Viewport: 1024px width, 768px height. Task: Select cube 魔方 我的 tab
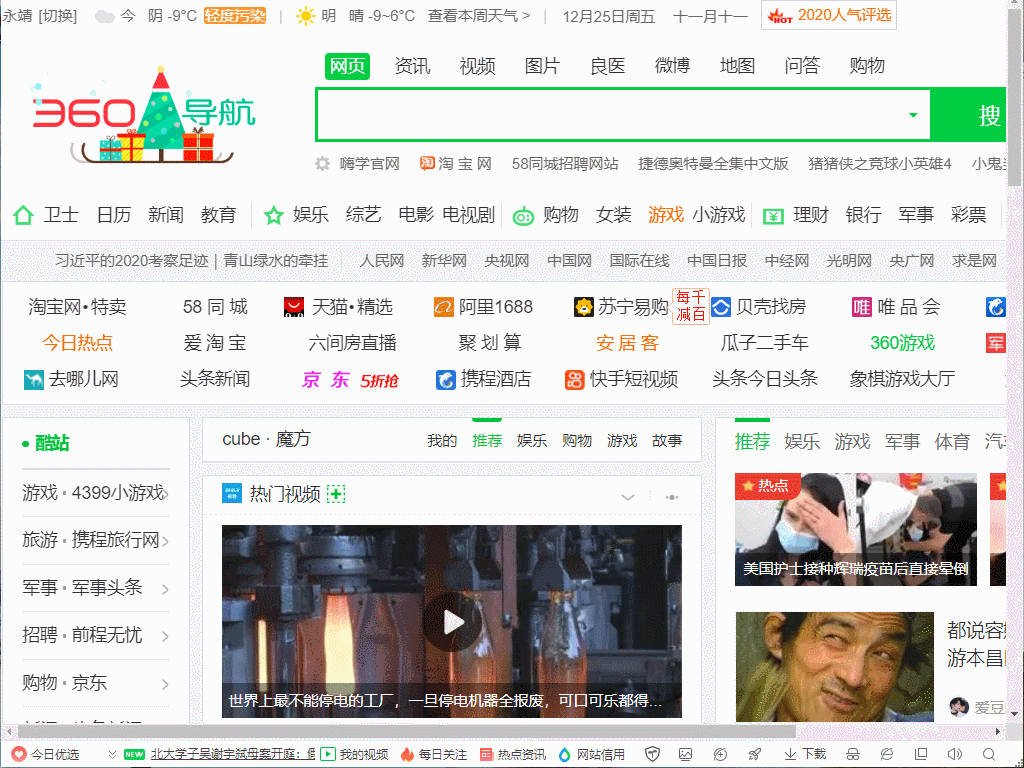[442, 441]
